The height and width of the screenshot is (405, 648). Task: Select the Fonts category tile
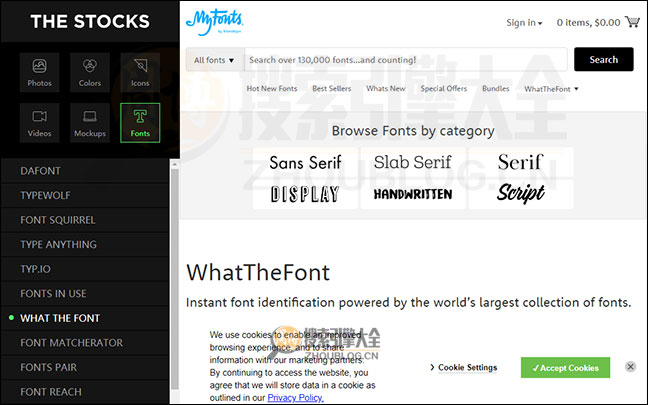(x=140, y=123)
